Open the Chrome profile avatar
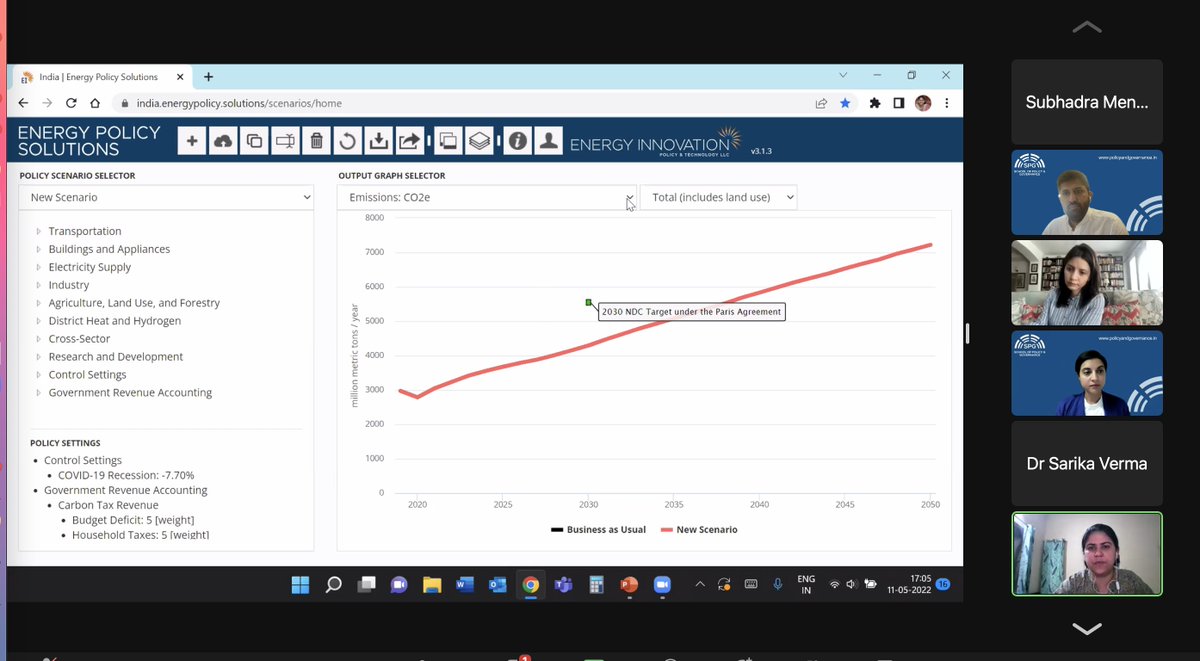This screenshot has height=661, width=1200. pos(923,103)
